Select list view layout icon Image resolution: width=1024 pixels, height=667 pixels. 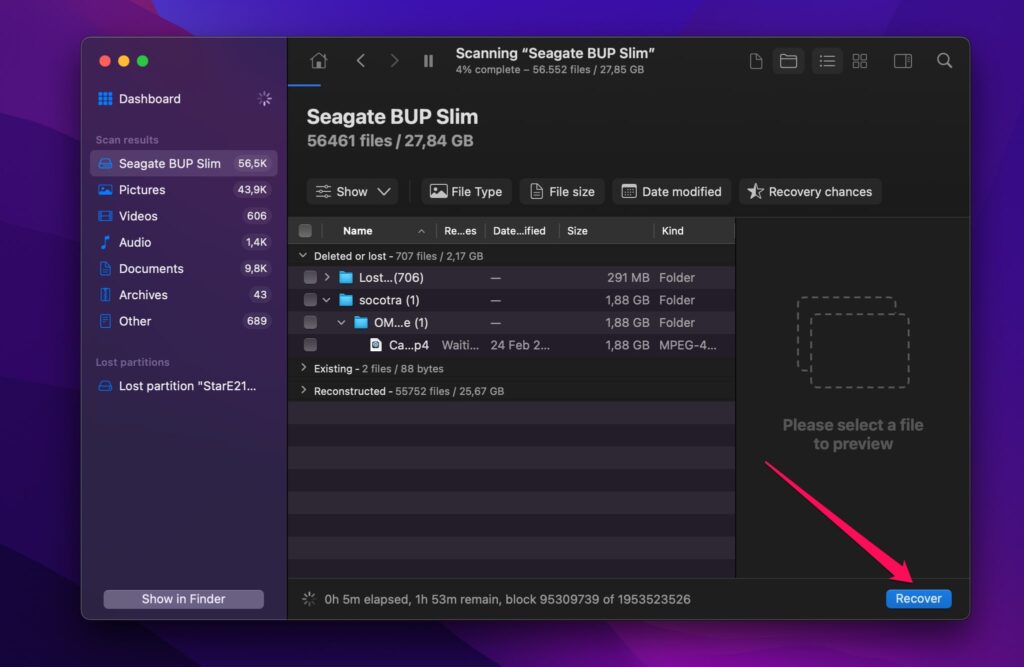(827, 61)
